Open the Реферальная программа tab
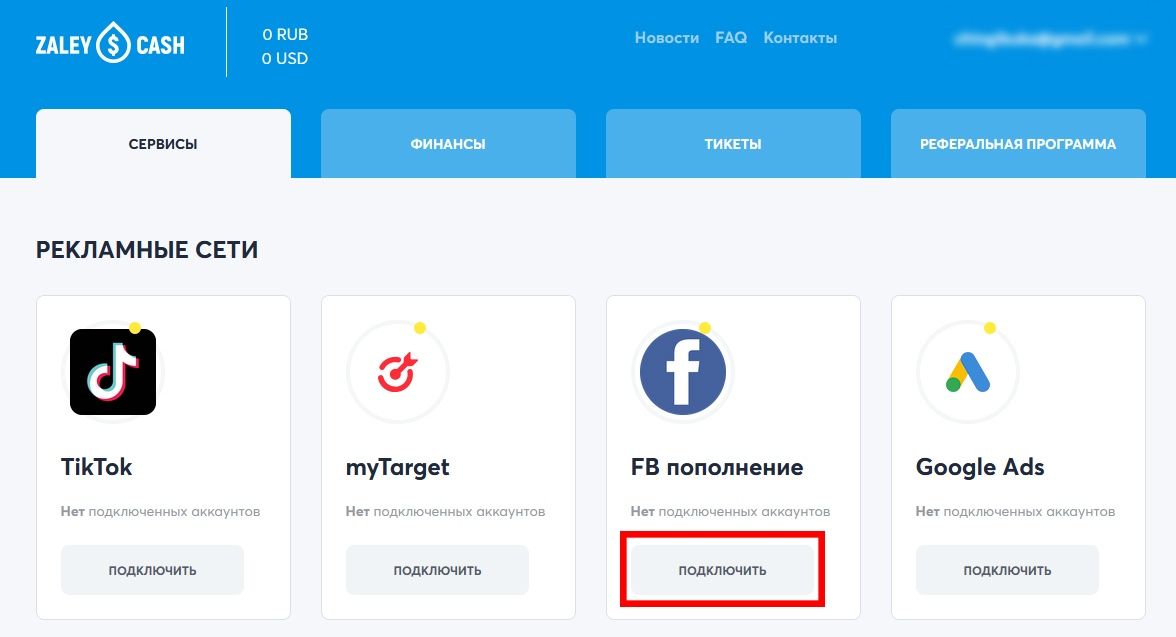Screen dimensions: 1176x637 1018,143
